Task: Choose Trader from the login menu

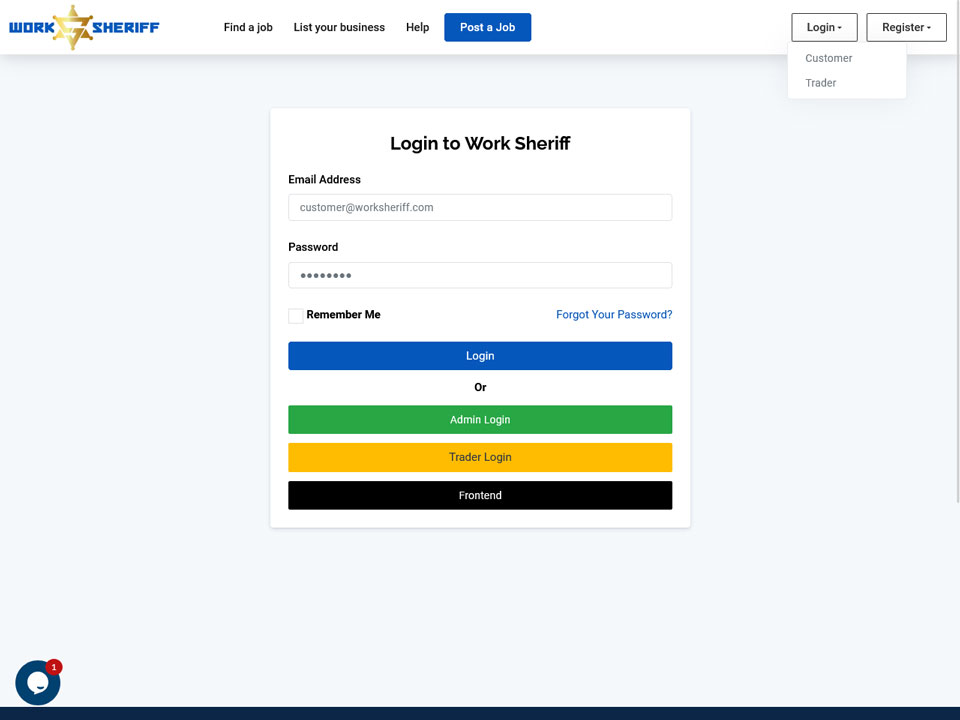Action: pos(820,83)
